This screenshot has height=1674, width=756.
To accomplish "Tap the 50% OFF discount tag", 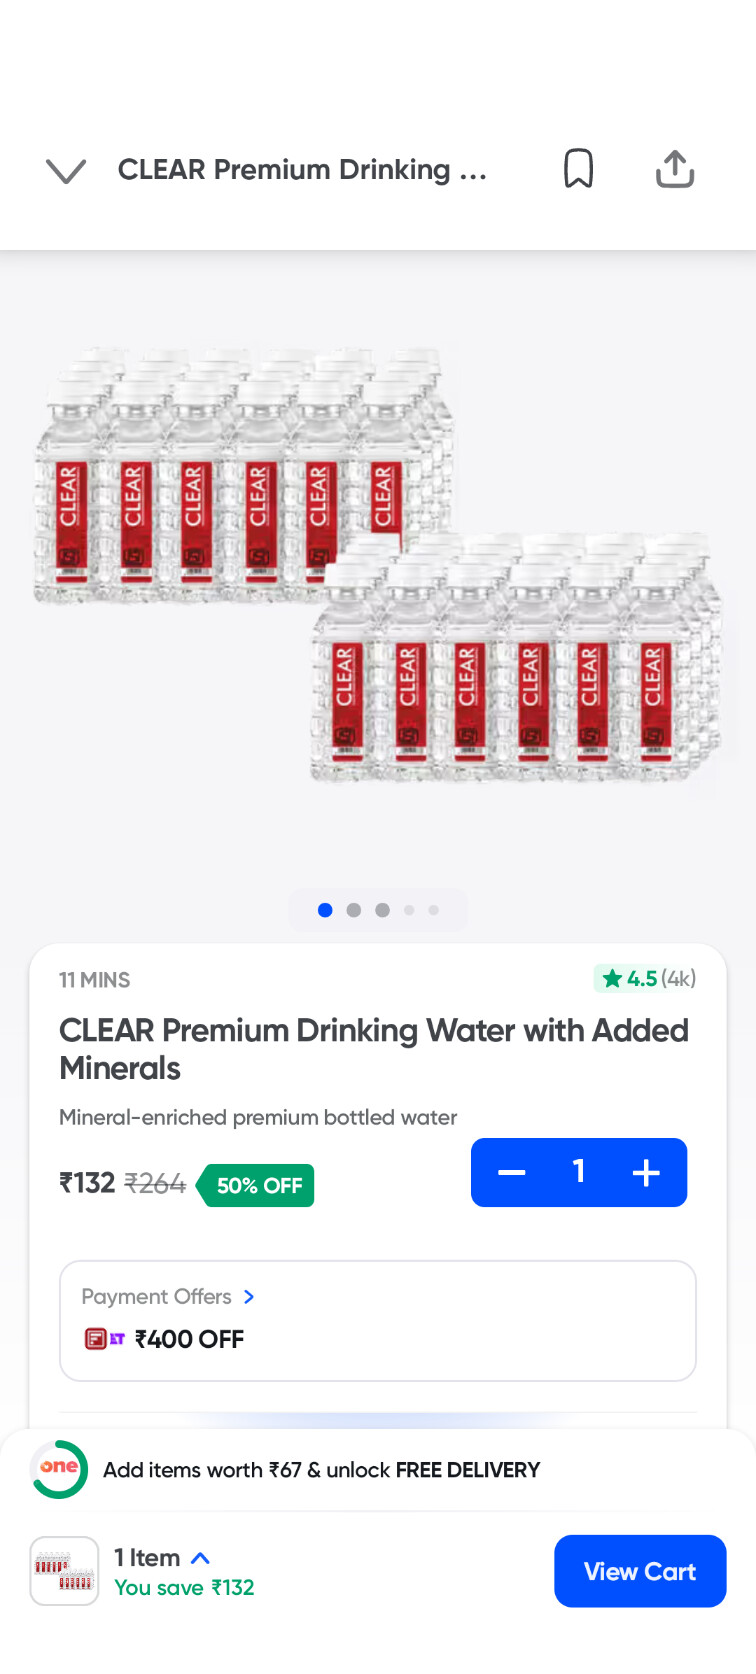I will pyautogui.click(x=258, y=1186).
